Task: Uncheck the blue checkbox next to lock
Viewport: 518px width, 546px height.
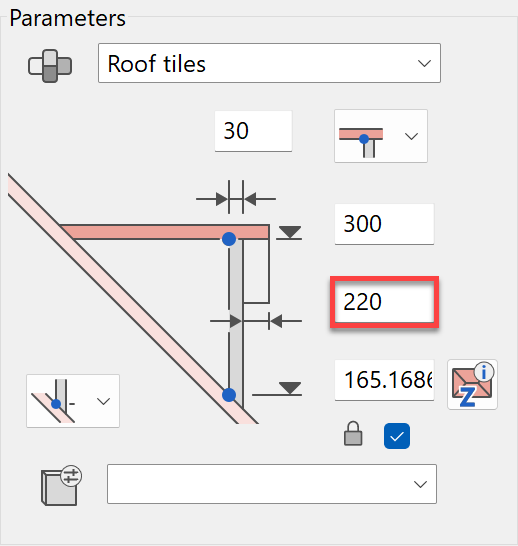Action: 397,436
